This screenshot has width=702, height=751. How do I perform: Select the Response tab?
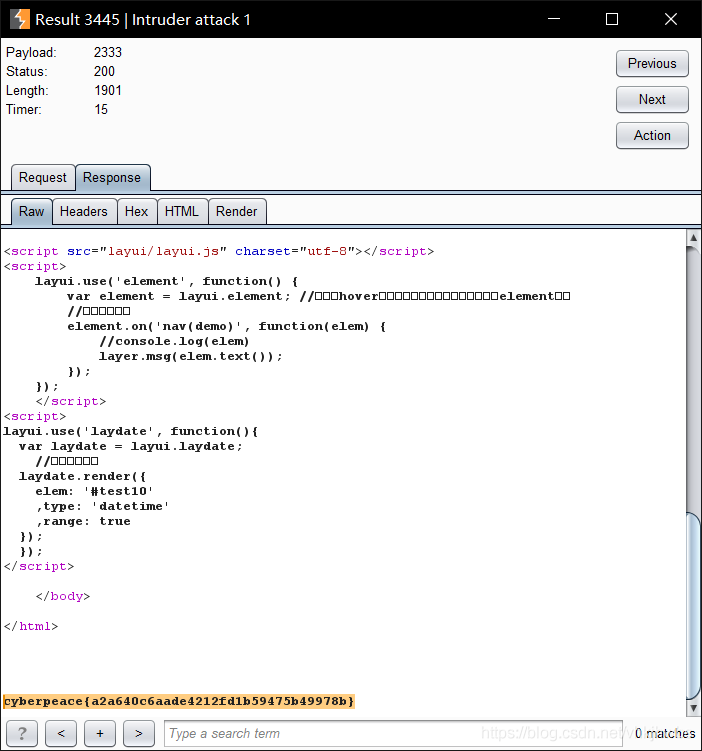[x=112, y=178]
